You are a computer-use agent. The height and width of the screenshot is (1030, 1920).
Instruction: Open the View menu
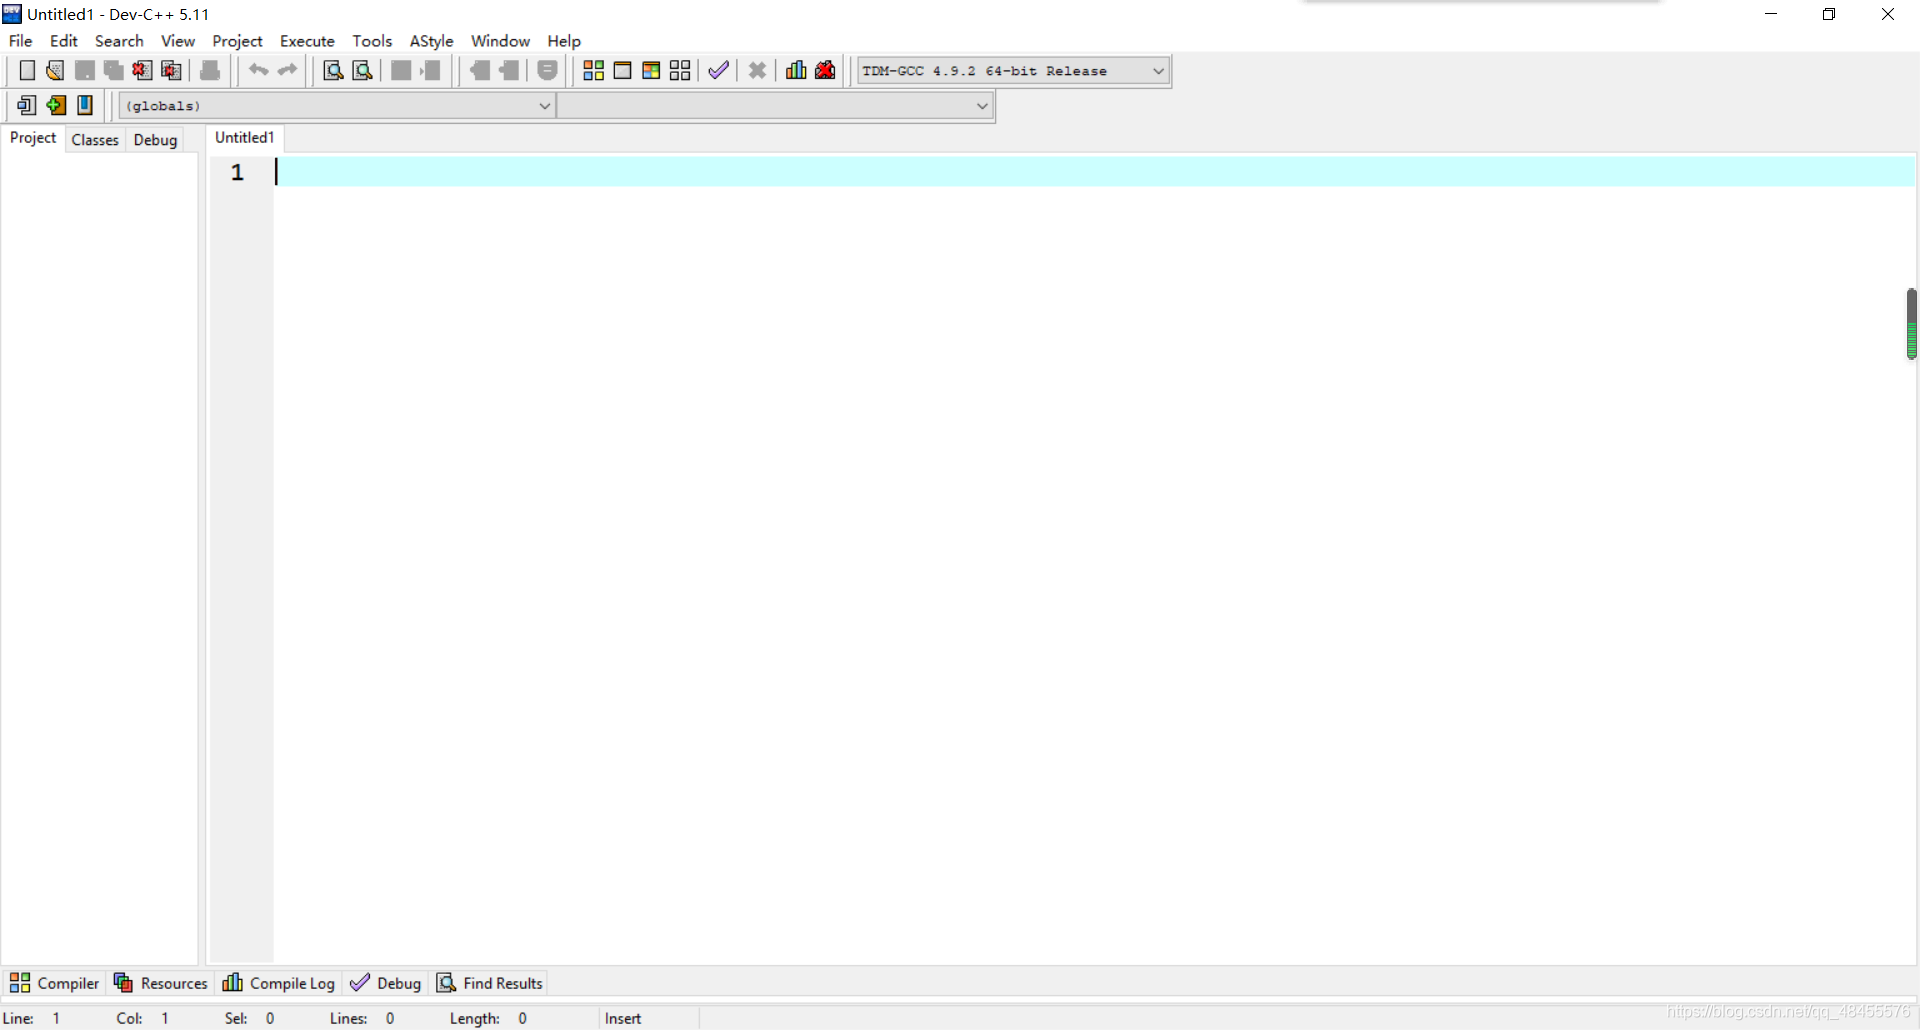(x=178, y=41)
